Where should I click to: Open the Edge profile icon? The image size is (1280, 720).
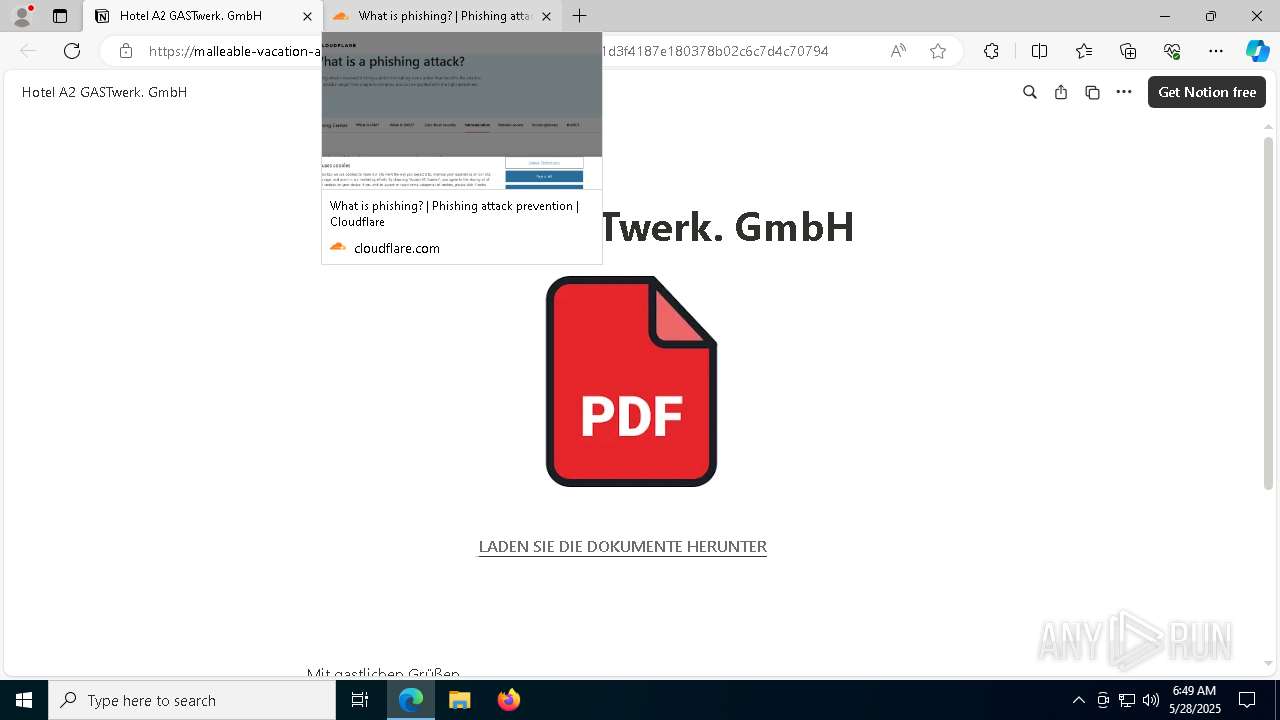[x=21, y=16]
